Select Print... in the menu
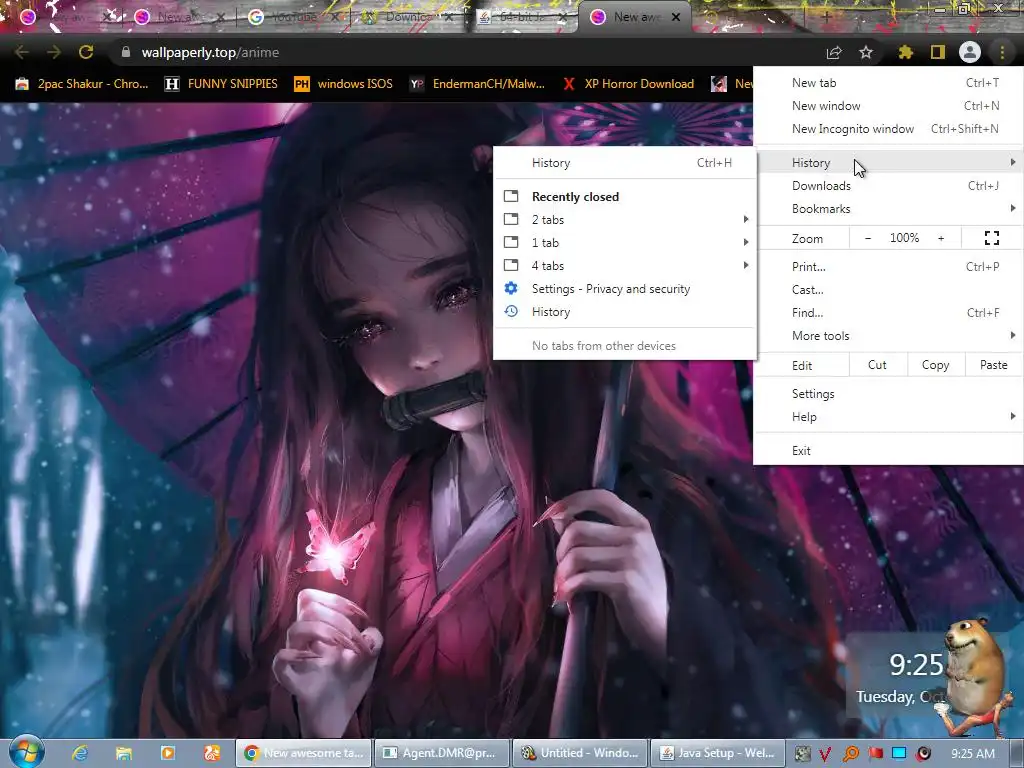The image size is (1024, 768). 888,266
